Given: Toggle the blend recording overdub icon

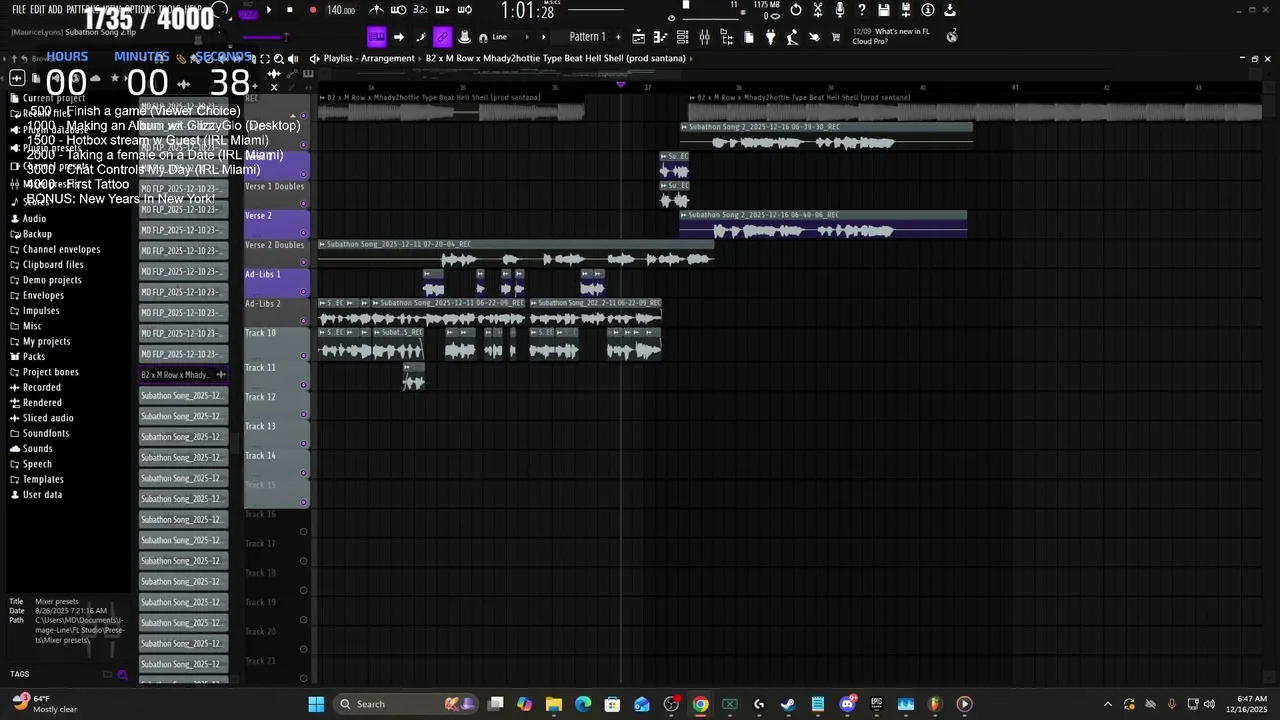Looking at the screenshot, I should pyautogui.click(x=442, y=10).
